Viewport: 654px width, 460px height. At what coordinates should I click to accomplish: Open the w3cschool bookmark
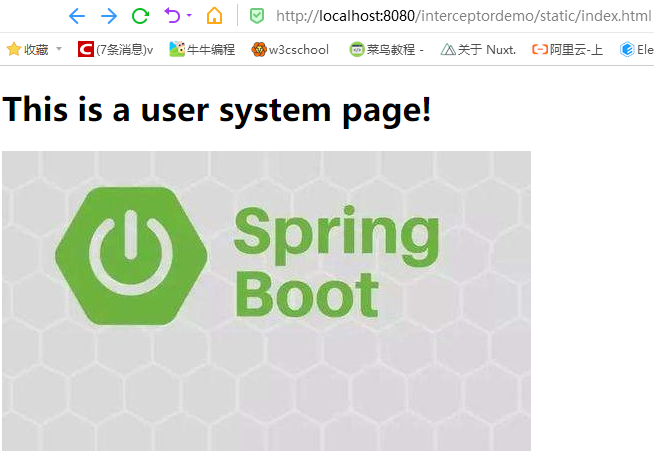[x=290, y=49]
